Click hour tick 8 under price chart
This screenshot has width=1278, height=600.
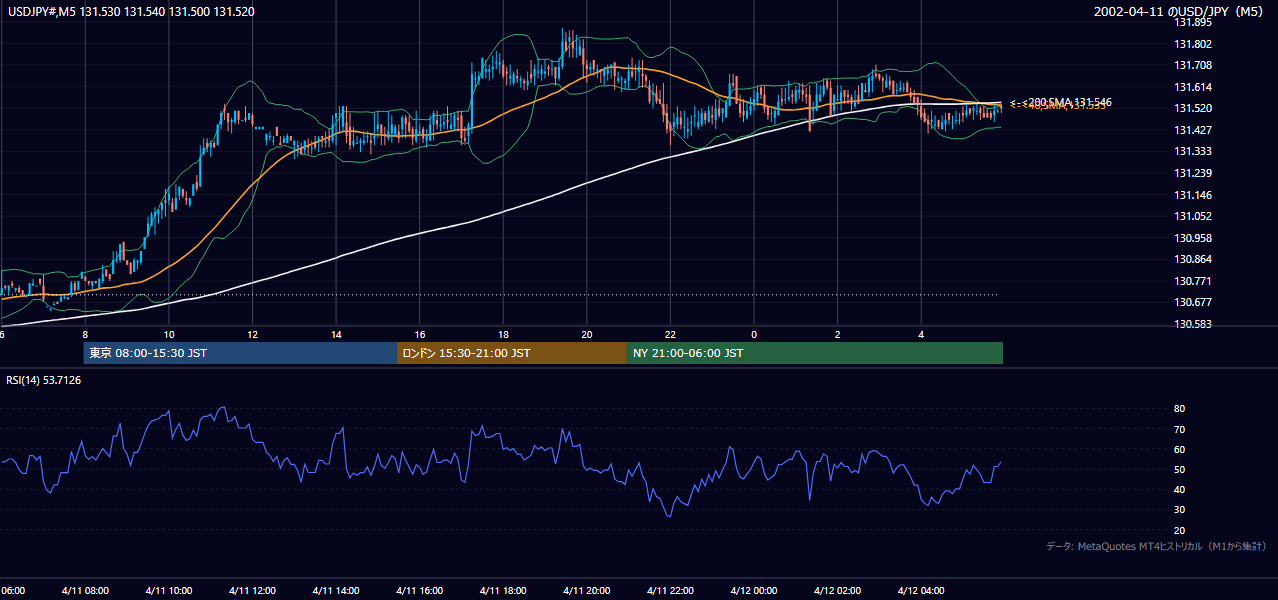pos(85,335)
